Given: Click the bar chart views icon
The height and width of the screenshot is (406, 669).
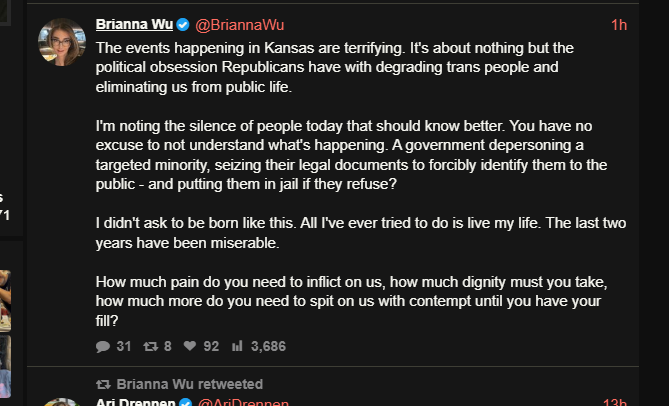Looking at the screenshot, I should pos(237,346).
